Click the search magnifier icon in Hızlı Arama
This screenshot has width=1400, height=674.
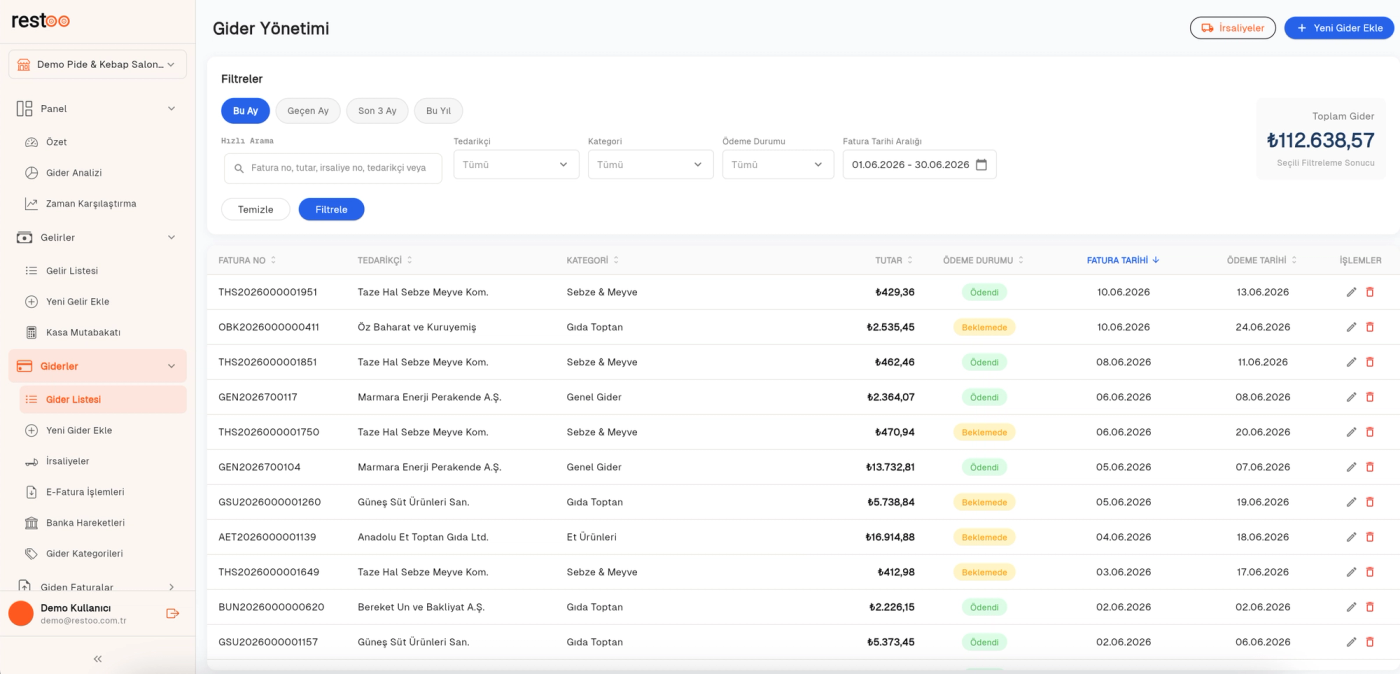(239, 168)
